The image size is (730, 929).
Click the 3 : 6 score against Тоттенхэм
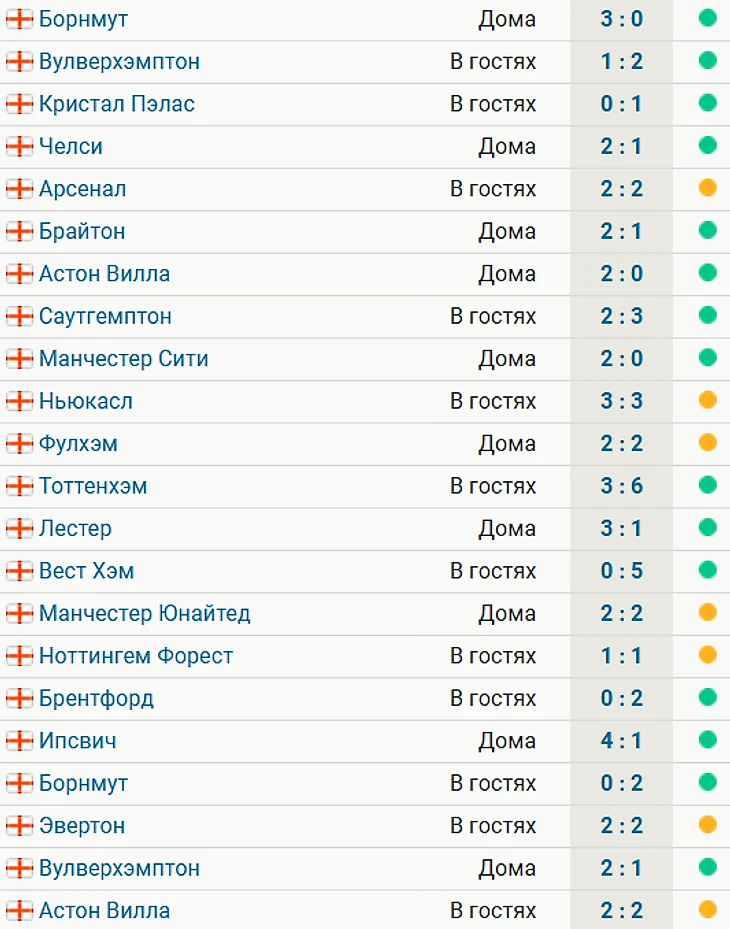[621, 486]
